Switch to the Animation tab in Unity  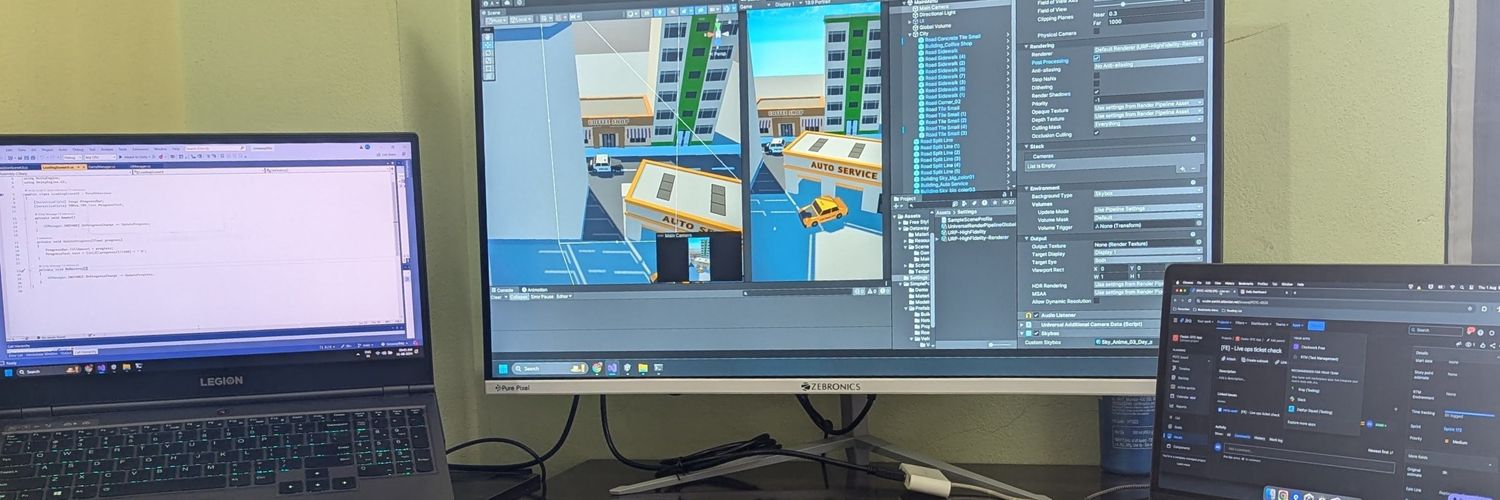(x=535, y=290)
